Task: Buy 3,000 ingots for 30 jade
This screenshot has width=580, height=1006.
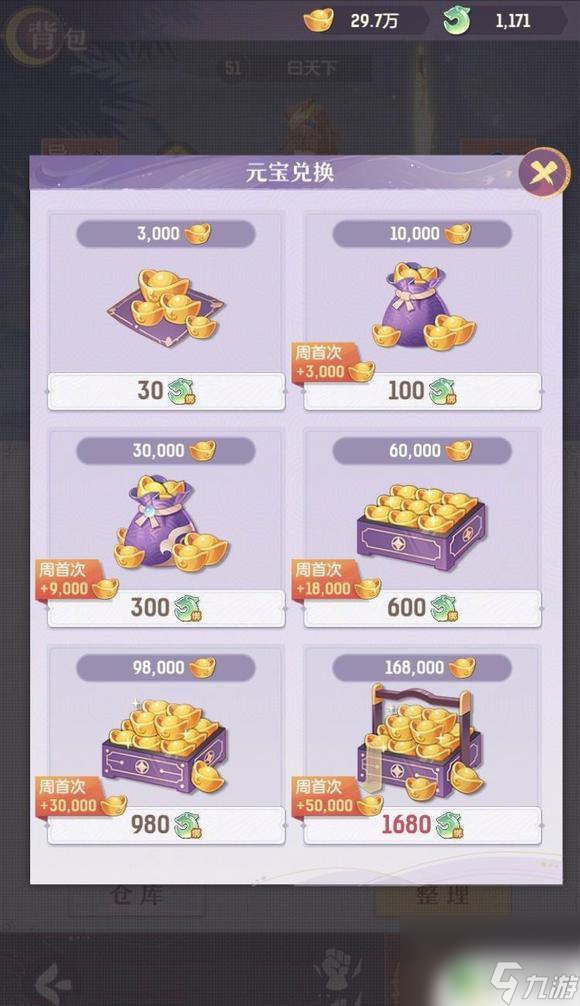Action: [x=166, y=391]
